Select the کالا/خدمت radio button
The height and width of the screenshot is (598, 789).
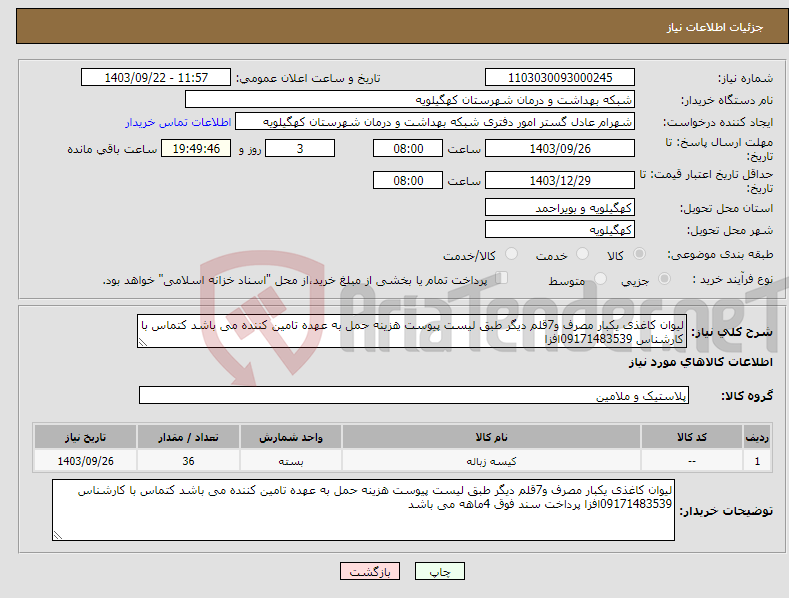click(511, 254)
